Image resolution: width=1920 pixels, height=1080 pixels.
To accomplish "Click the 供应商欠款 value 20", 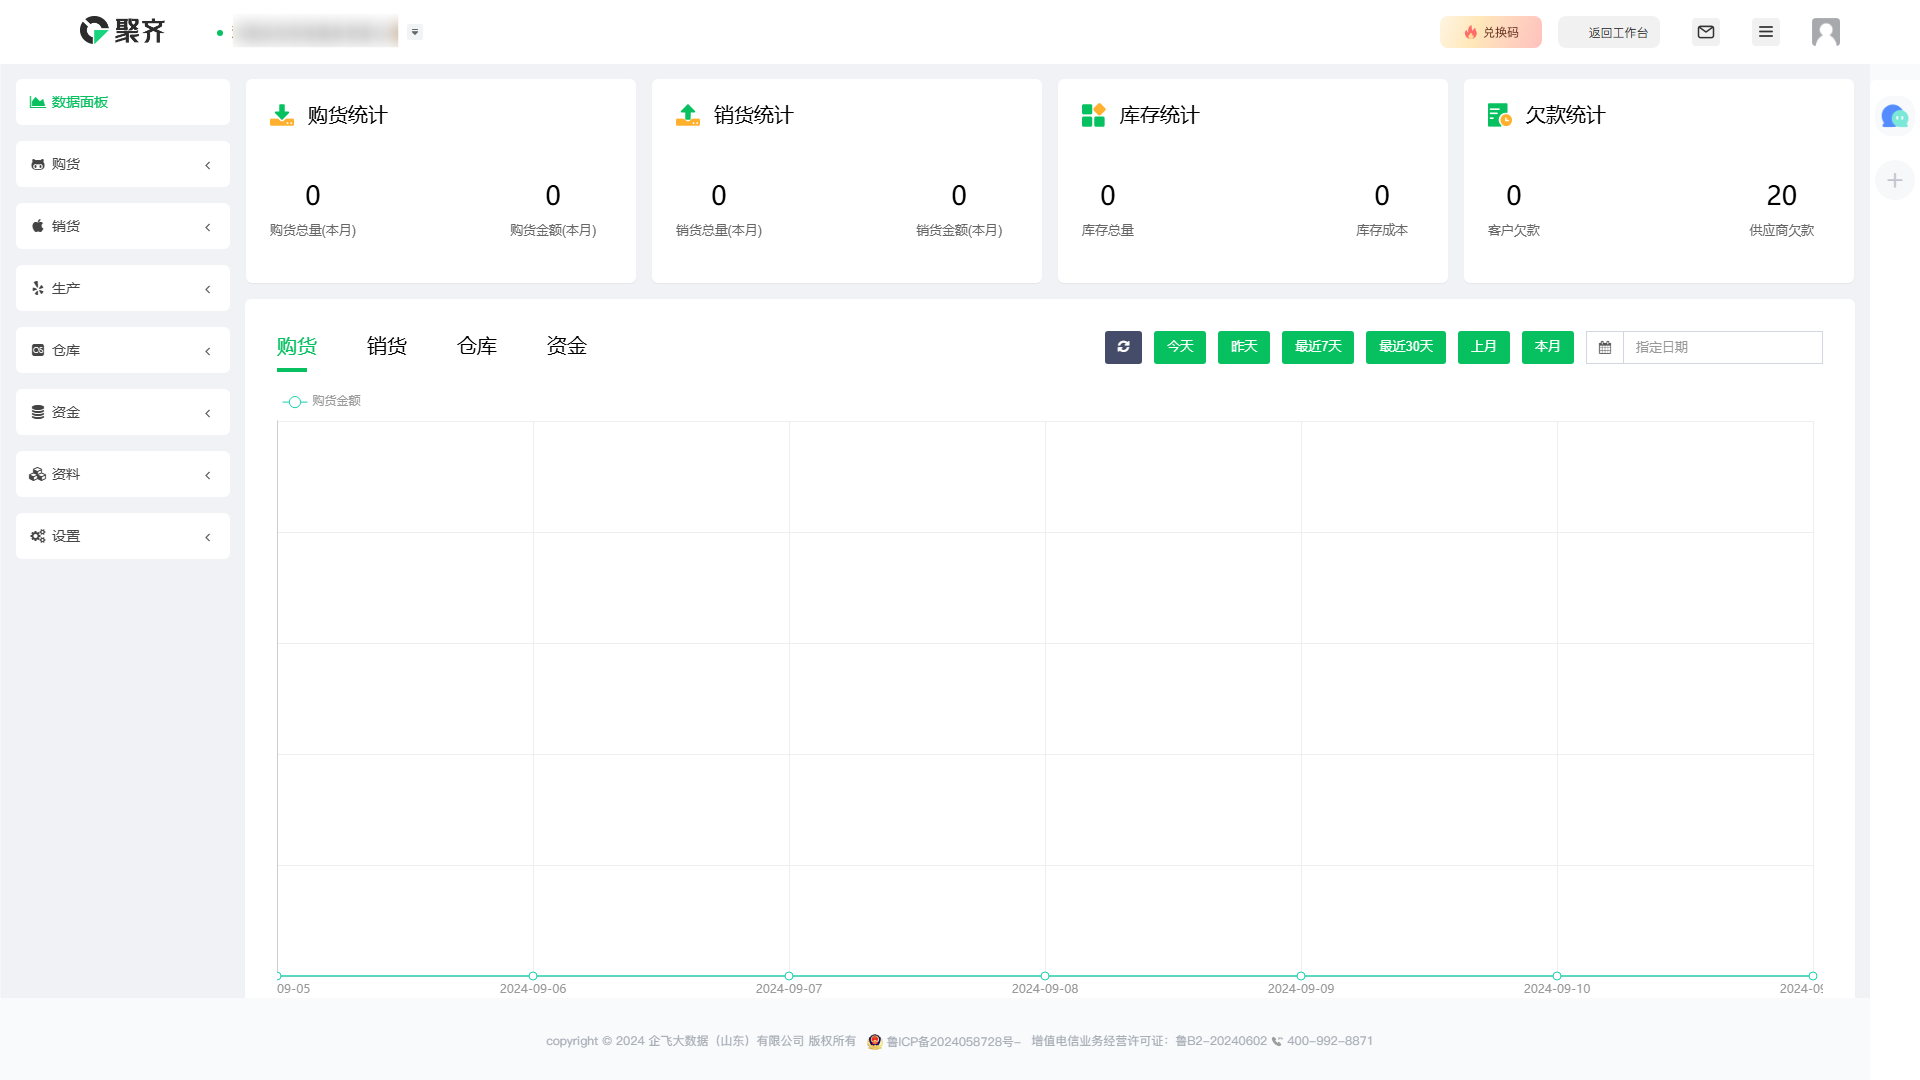I will (1782, 196).
